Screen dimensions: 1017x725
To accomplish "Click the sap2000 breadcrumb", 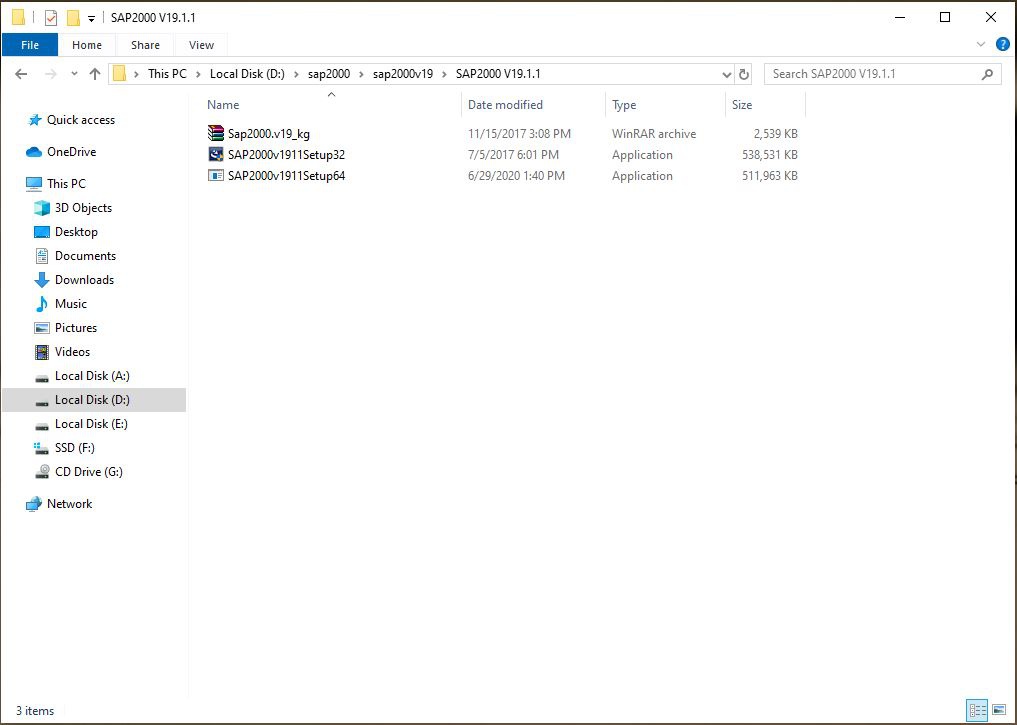I will 329,74.
